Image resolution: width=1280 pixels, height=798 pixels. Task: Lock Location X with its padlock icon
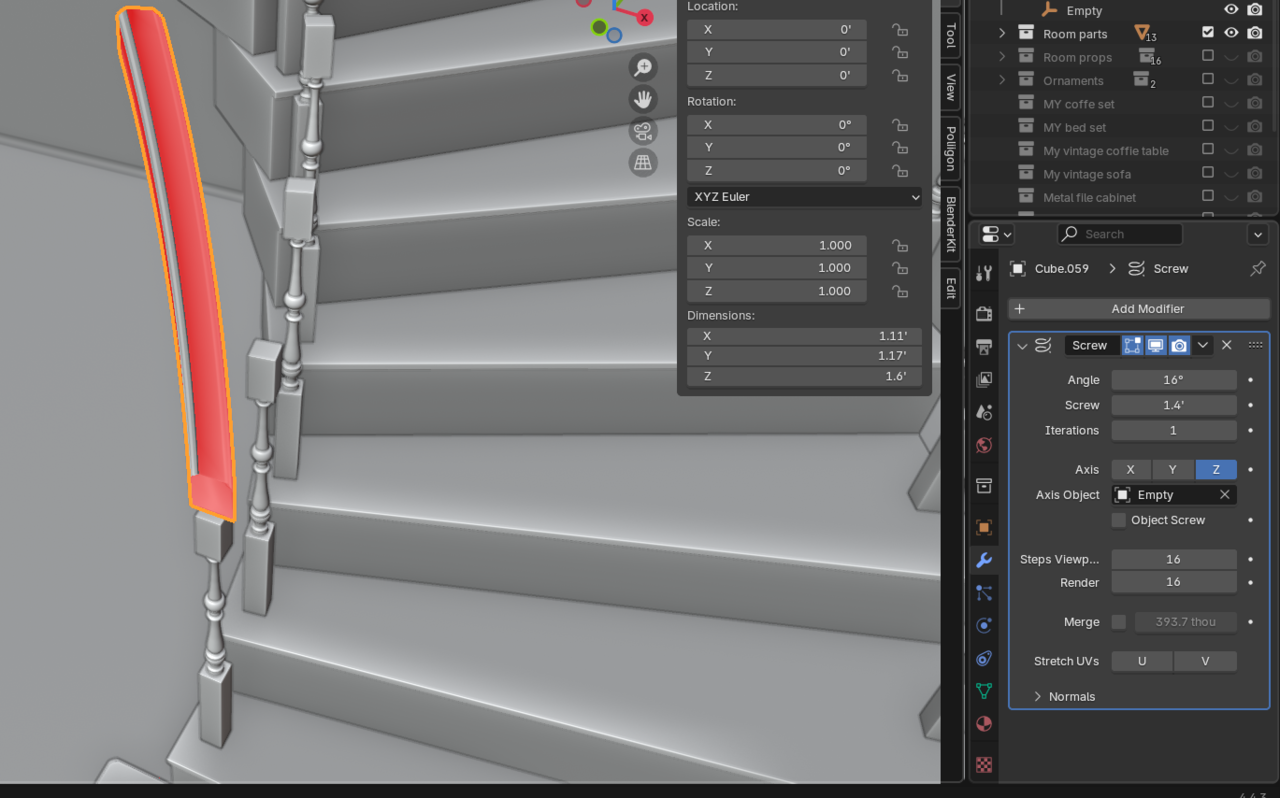click(900, 30)
